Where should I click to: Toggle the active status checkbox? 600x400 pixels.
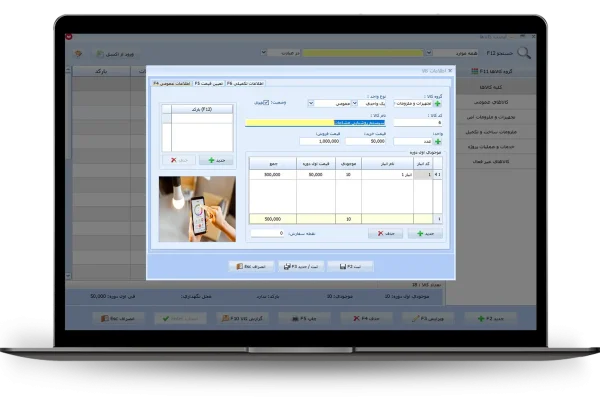click(x=267, y=102)
